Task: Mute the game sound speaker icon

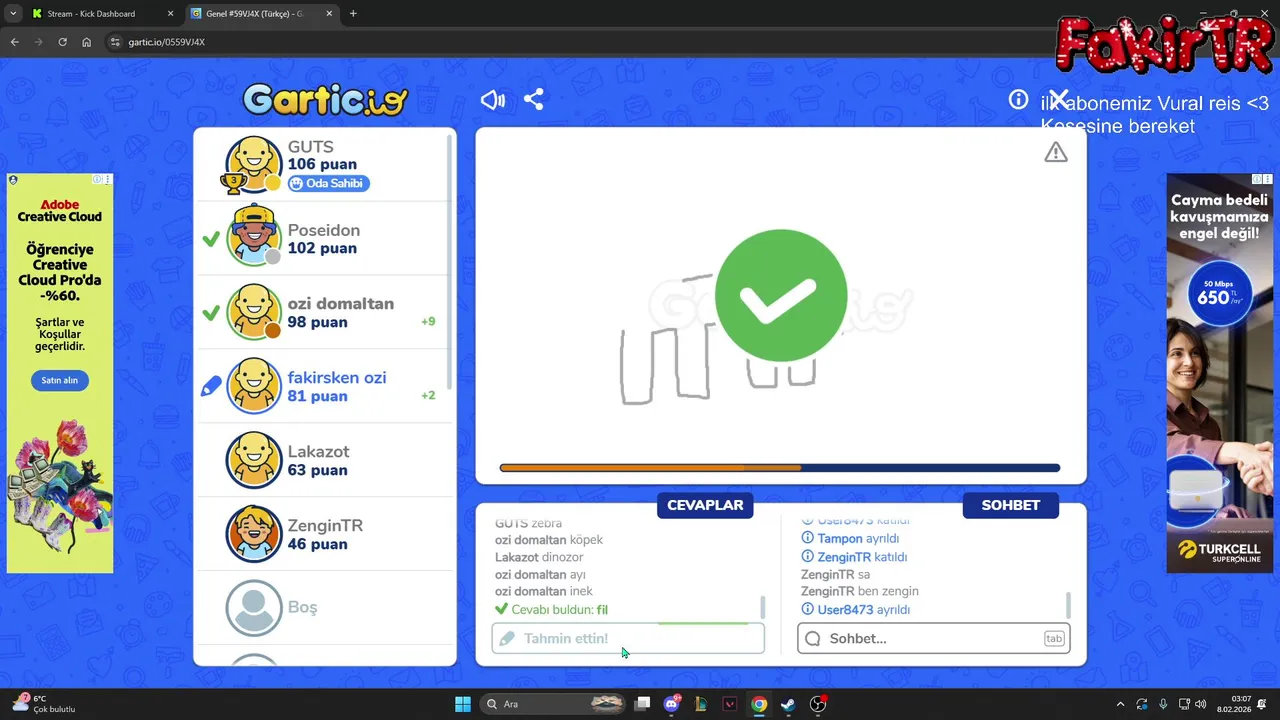Action: coord(493,100)
